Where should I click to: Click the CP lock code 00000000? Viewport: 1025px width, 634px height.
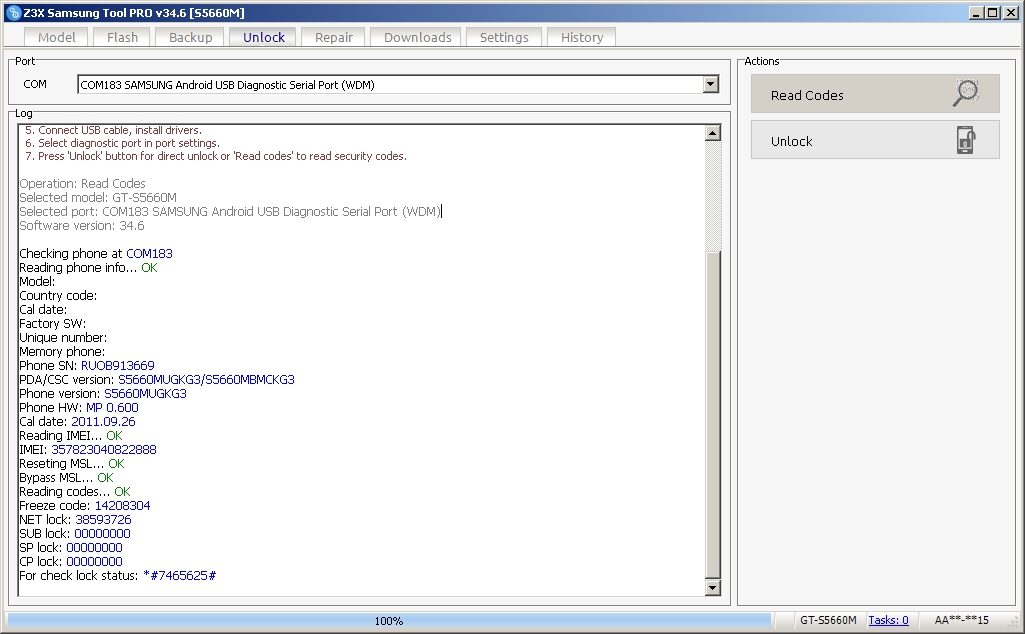(x=94, y=561)
